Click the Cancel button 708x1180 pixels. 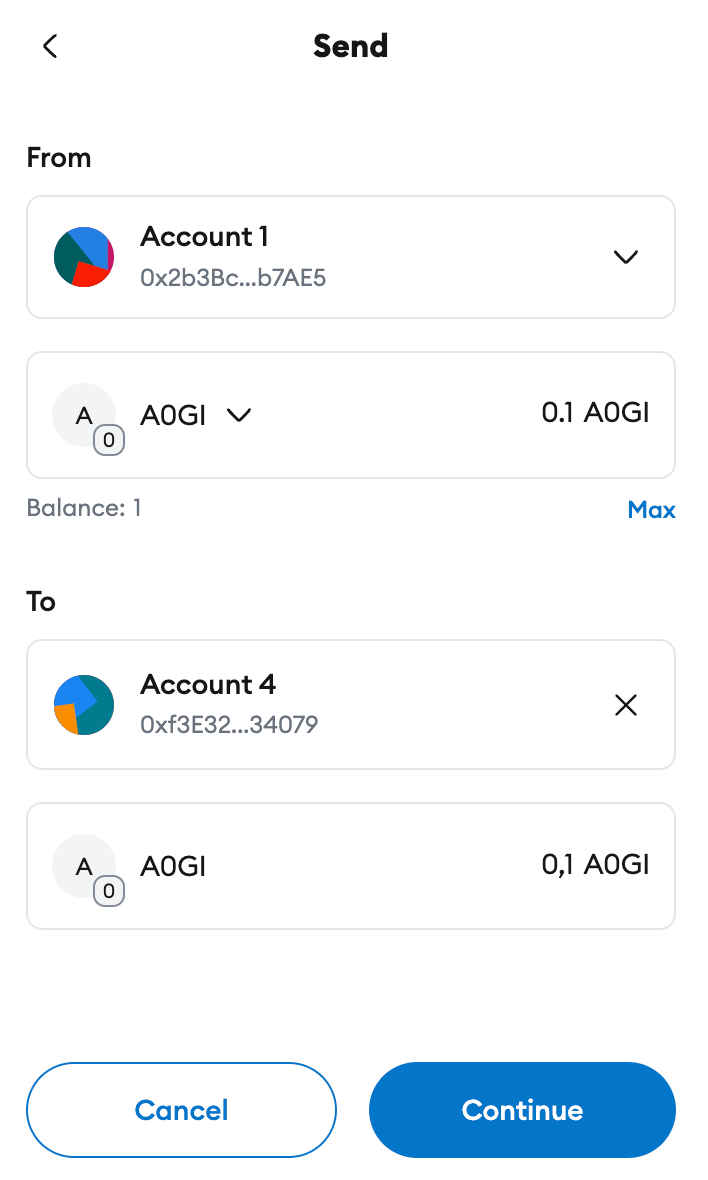coord(181,1110)
